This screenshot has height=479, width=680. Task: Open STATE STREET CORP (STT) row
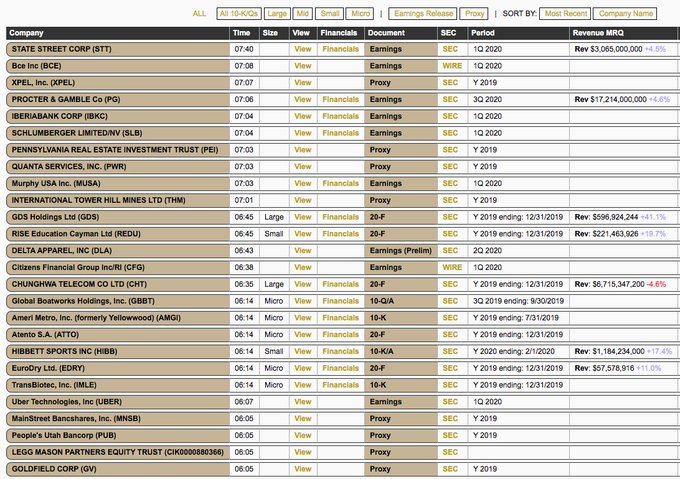tap(118, 49)
